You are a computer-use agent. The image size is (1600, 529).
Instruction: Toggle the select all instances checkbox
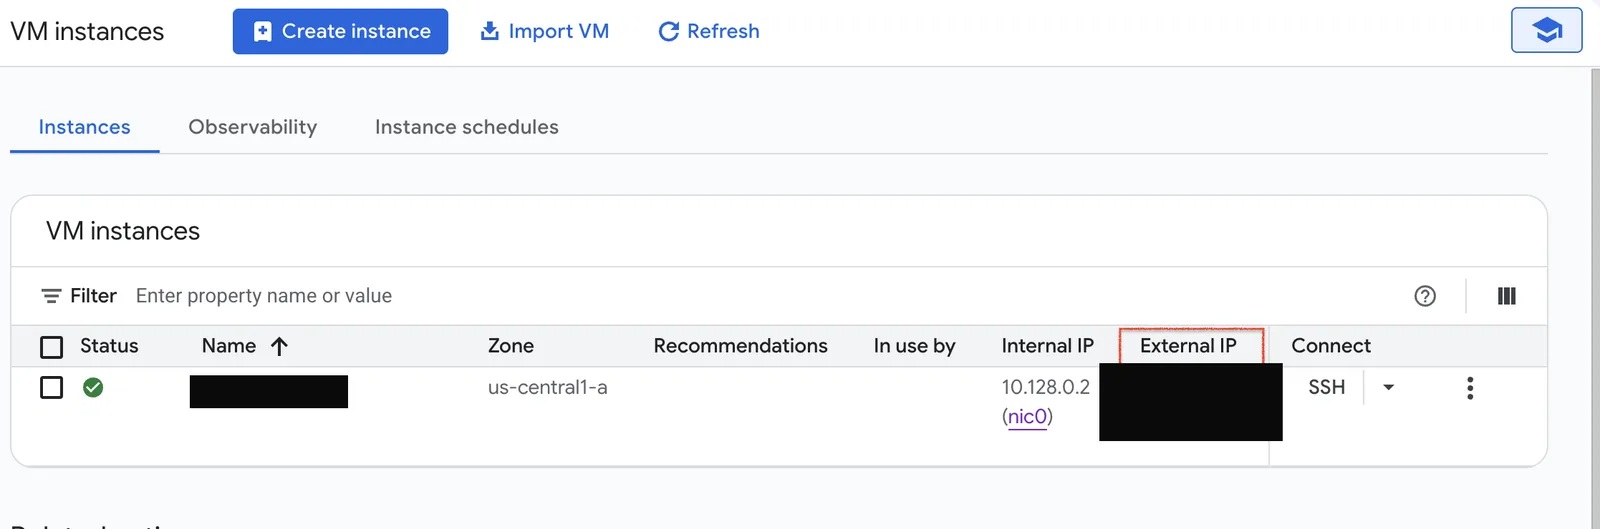coord(51,347)
